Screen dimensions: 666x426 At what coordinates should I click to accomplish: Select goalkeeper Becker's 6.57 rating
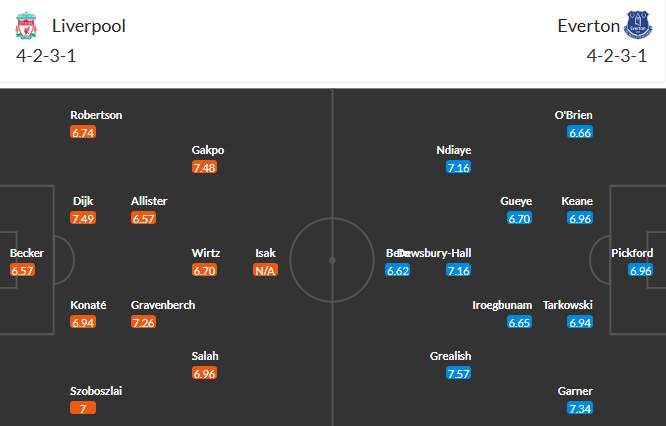pyautogui.click(x=22, y=270)
